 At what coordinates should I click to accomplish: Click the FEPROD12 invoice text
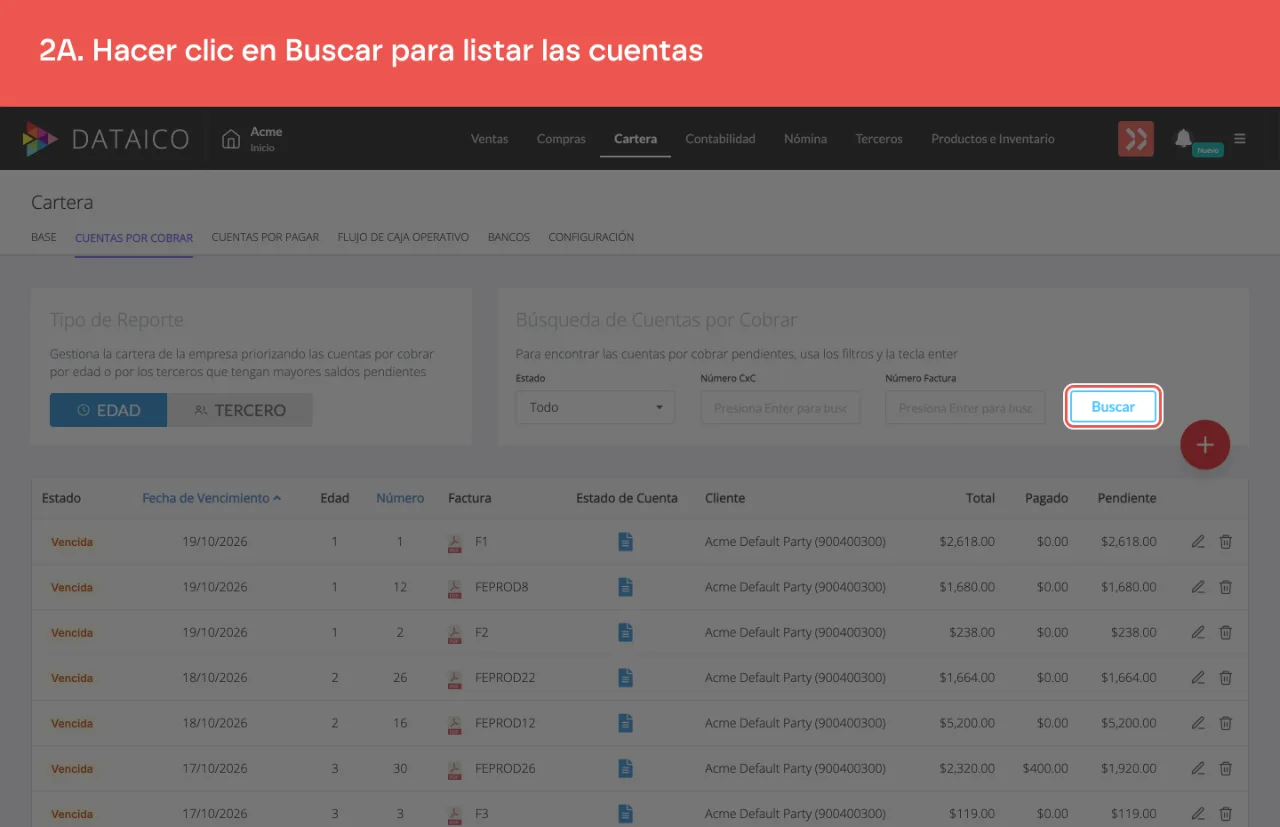pyautogui.click(x=505, y=723)
